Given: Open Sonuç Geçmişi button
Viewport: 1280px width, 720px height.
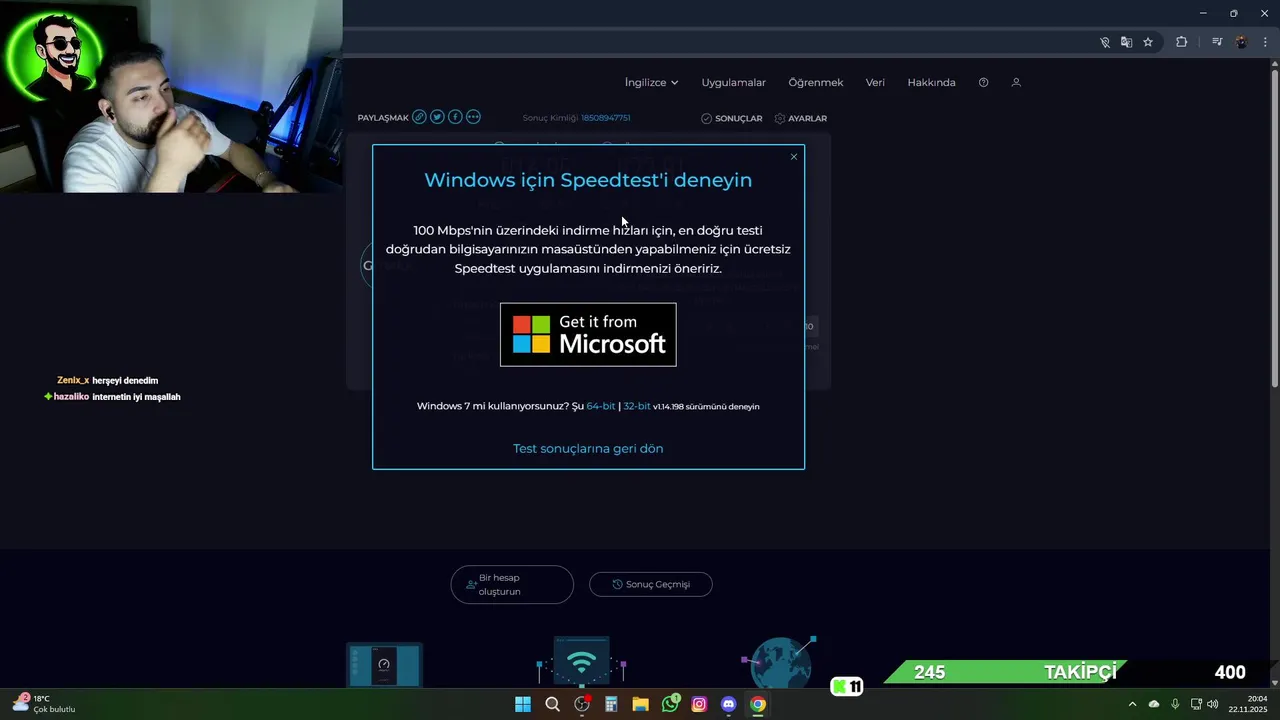Looking at the screenshot, I should click(x=651, y=584).
